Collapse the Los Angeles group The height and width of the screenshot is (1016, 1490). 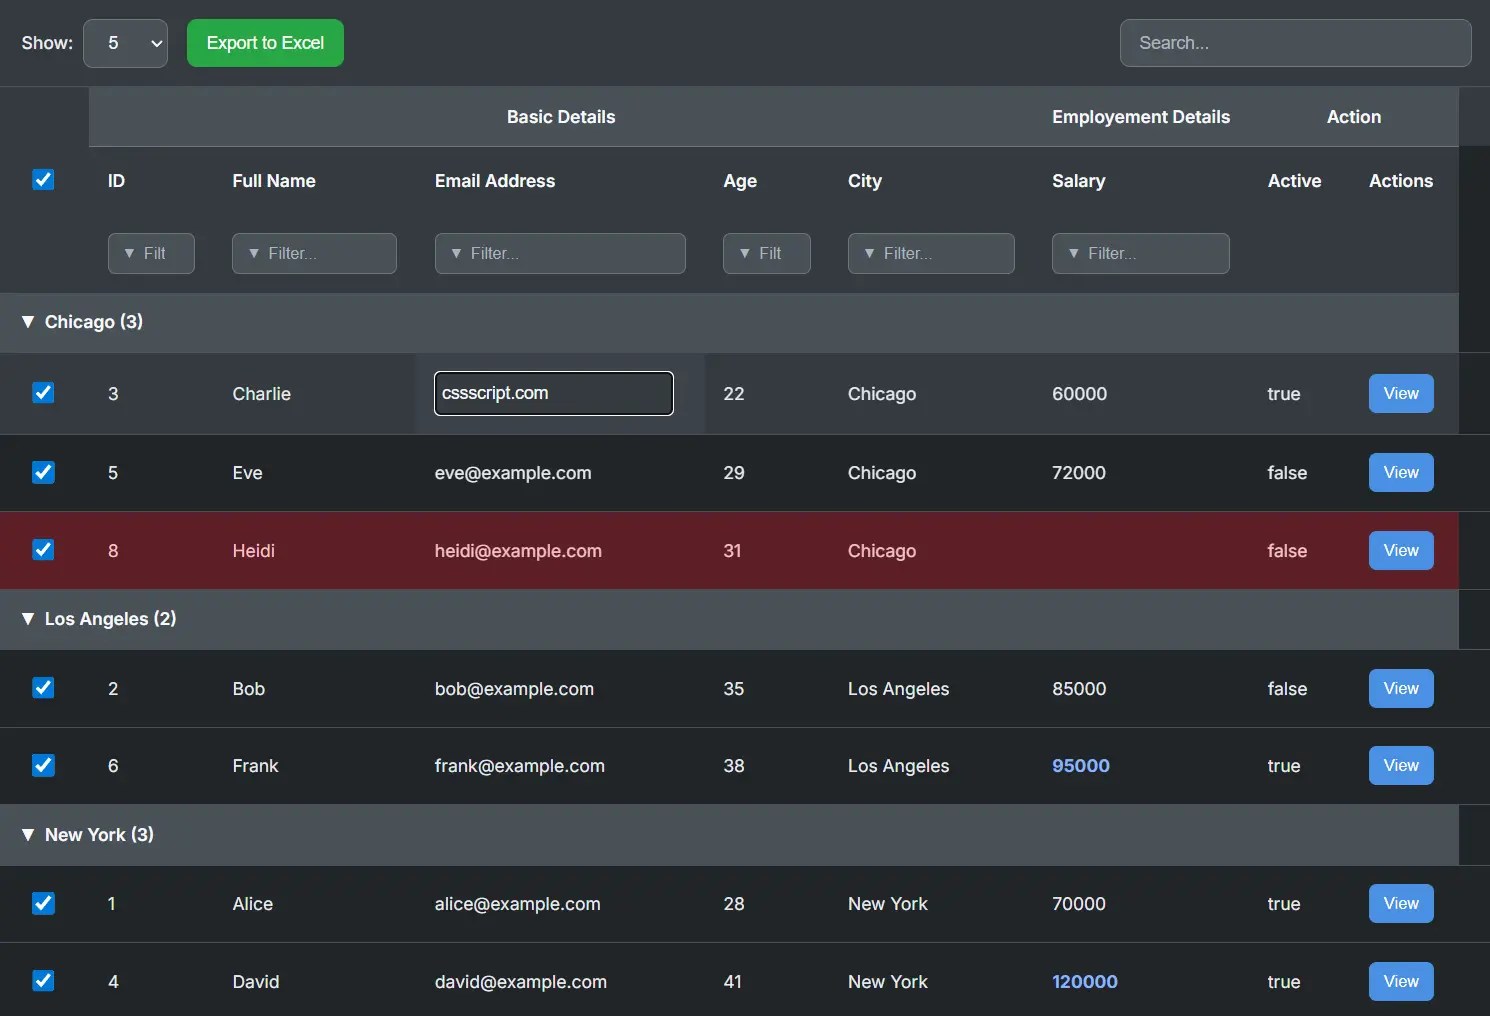pyautogui.click(x=28, y=619)
